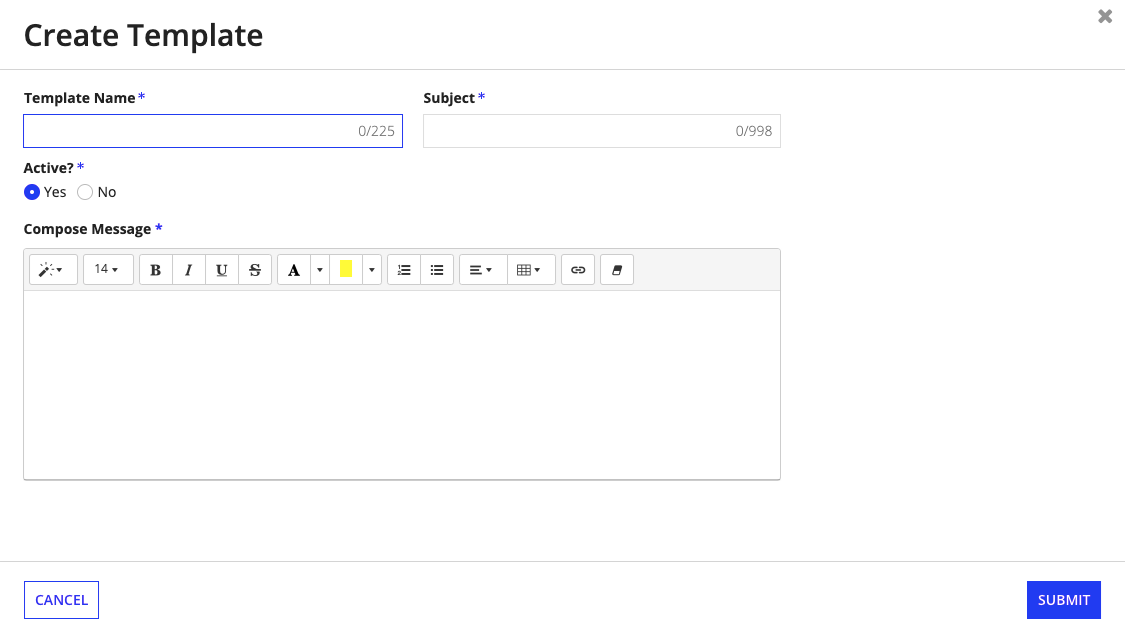Click inside the Compose Message editor
The height and width of the screenshot is (638, 1125).
pyautogui.click(x=402, y=385)
